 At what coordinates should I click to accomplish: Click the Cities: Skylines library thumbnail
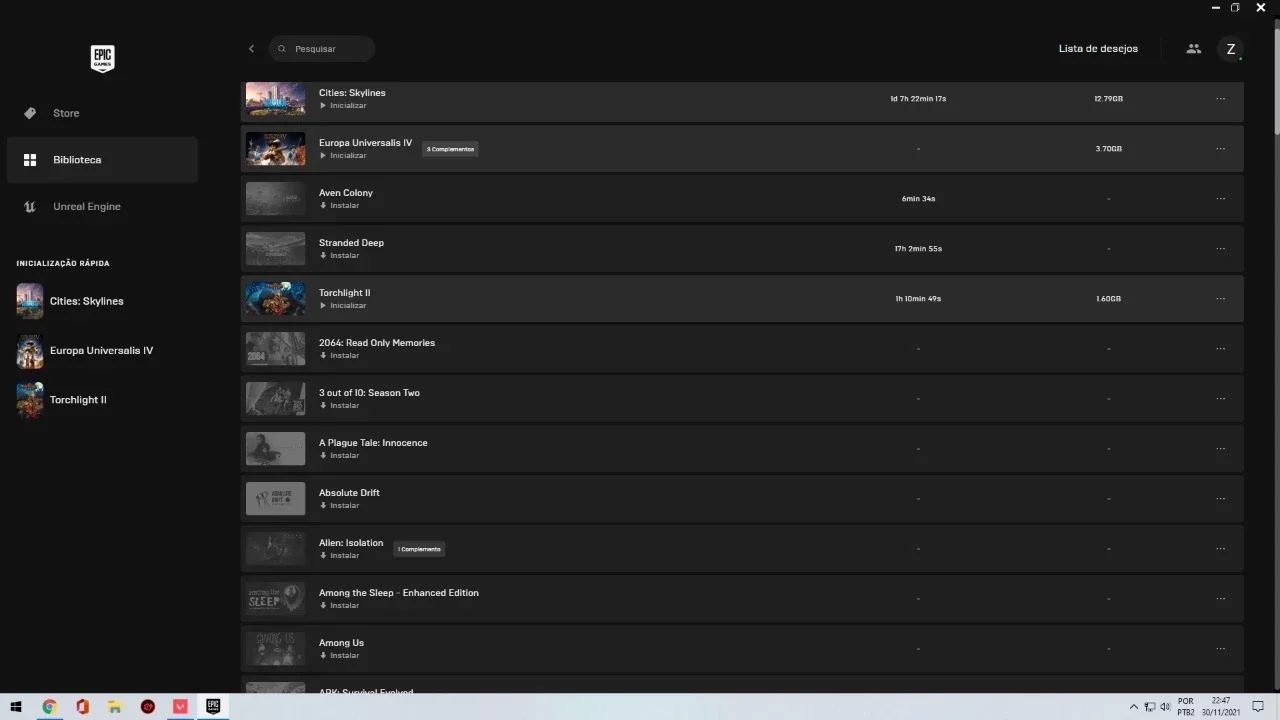pos(275,99)
